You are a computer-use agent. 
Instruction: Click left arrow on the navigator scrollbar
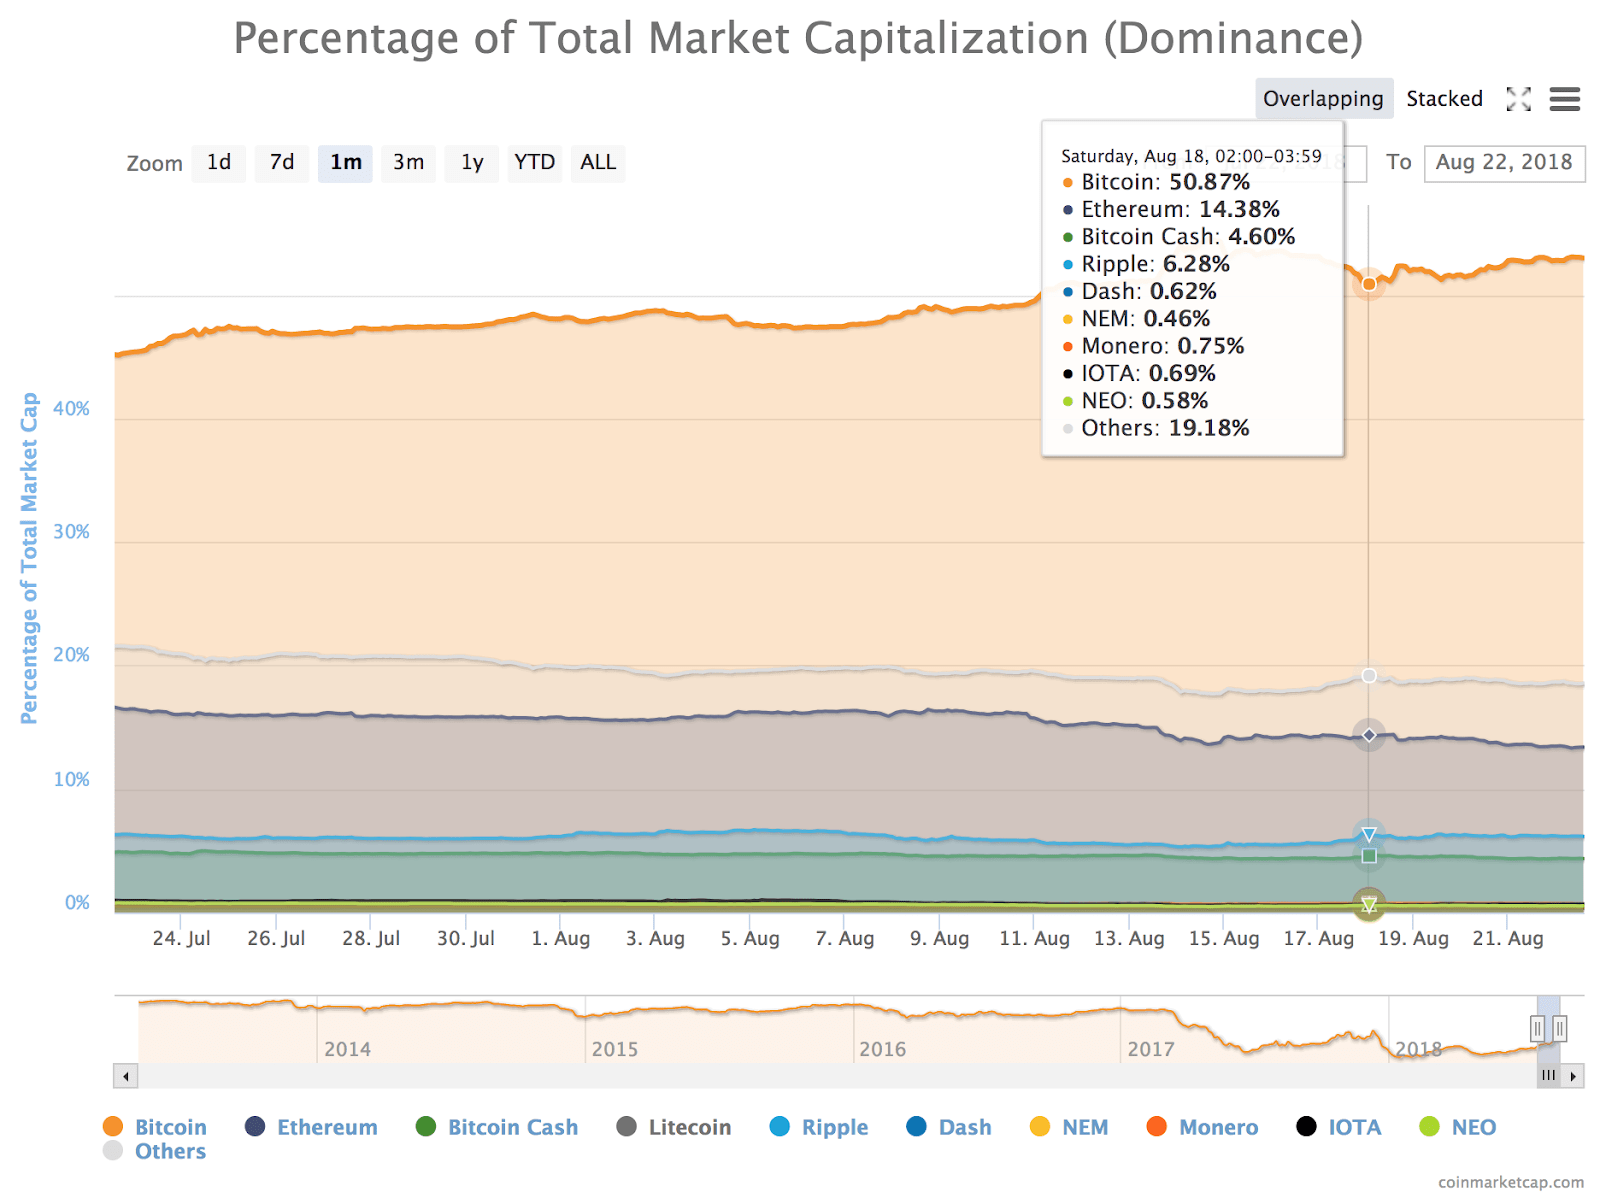[x=126, y=1077]
